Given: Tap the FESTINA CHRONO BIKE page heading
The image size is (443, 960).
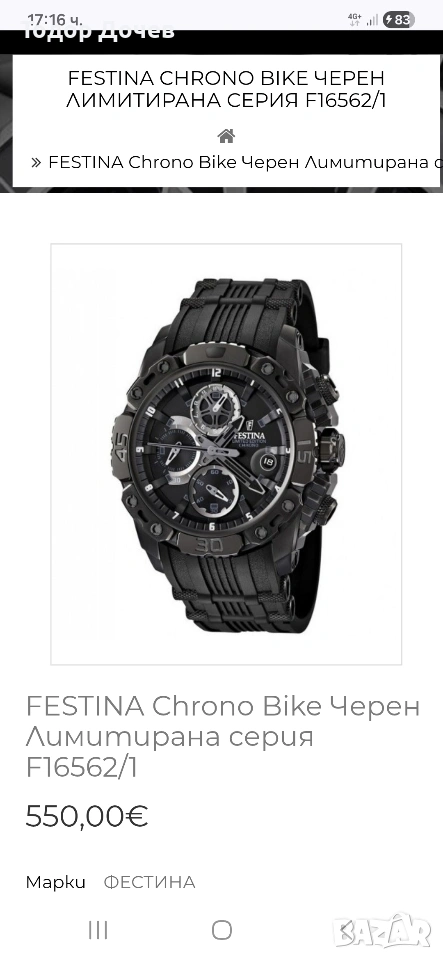Looking at the screenshot, I should [x=226, y=89].
